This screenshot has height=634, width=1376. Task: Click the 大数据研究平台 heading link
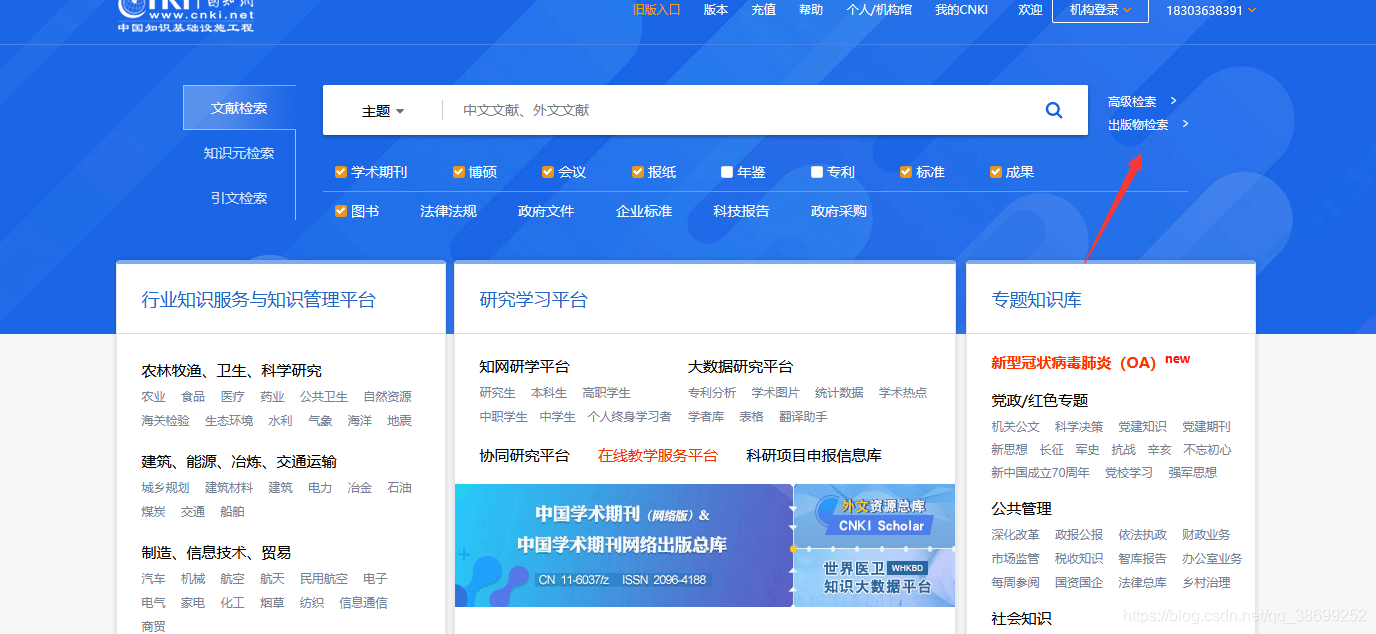pos(740,366)
